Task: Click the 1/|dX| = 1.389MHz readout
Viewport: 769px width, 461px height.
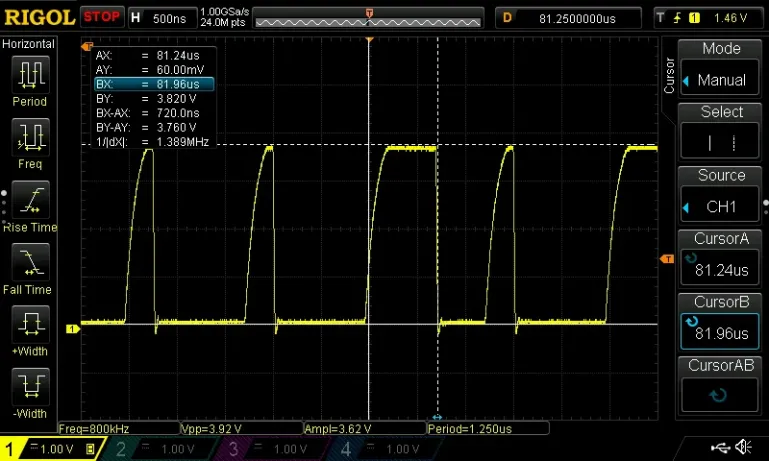Action: tap(154, 142)
